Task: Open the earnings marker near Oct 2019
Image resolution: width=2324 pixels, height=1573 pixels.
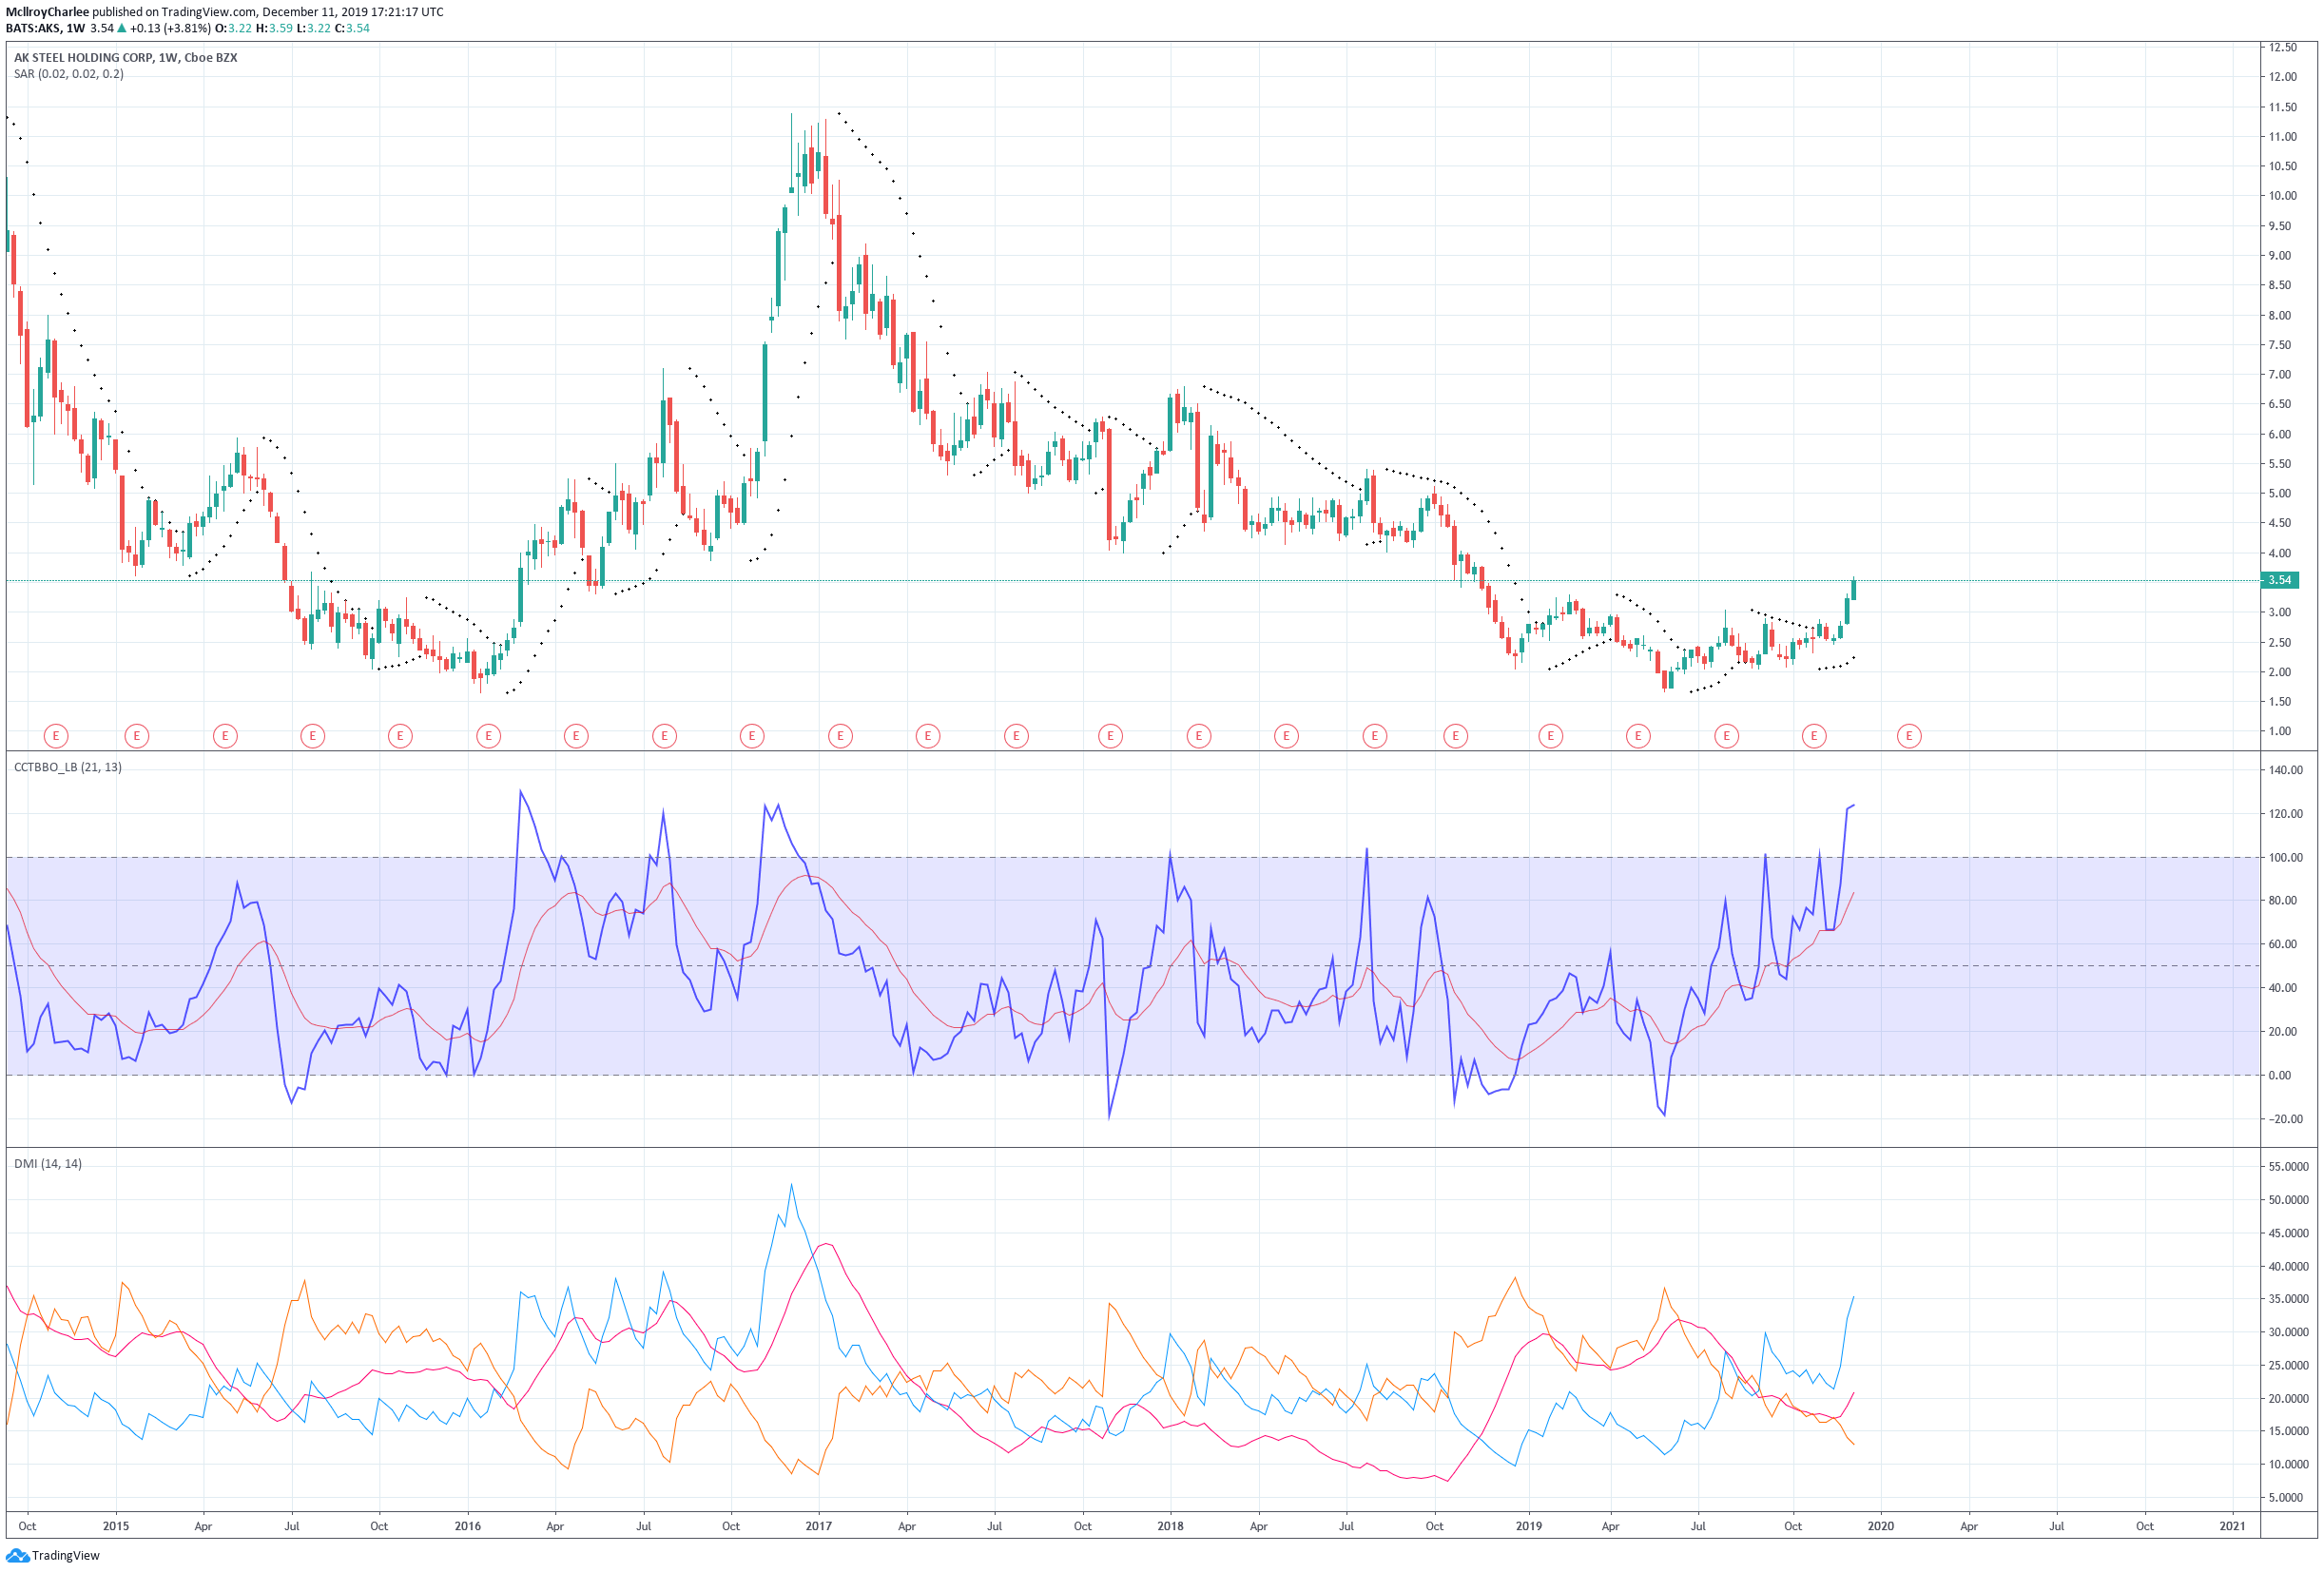Action: (1814, 736)
